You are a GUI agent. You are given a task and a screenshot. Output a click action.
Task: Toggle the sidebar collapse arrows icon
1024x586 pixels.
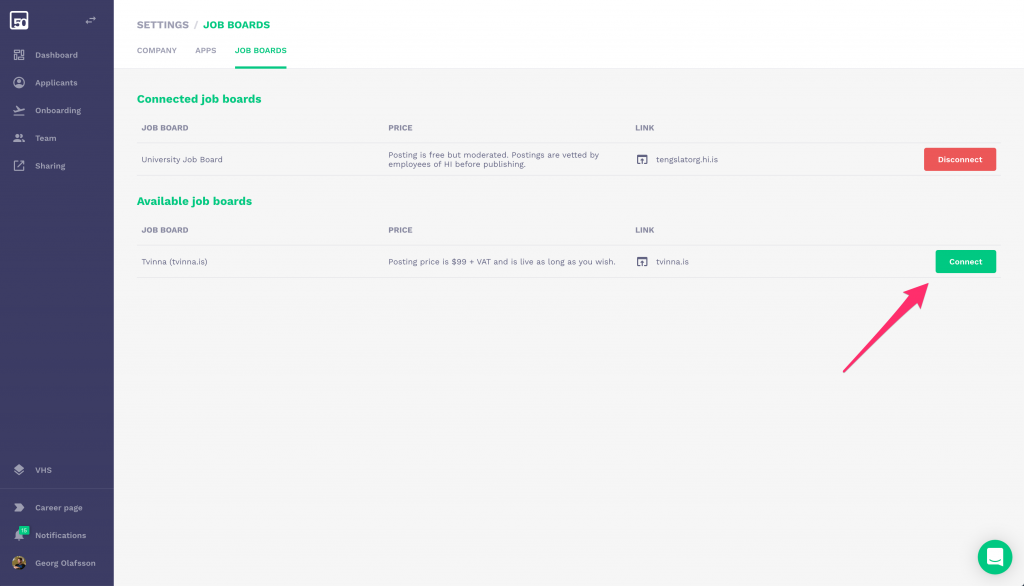91,20
